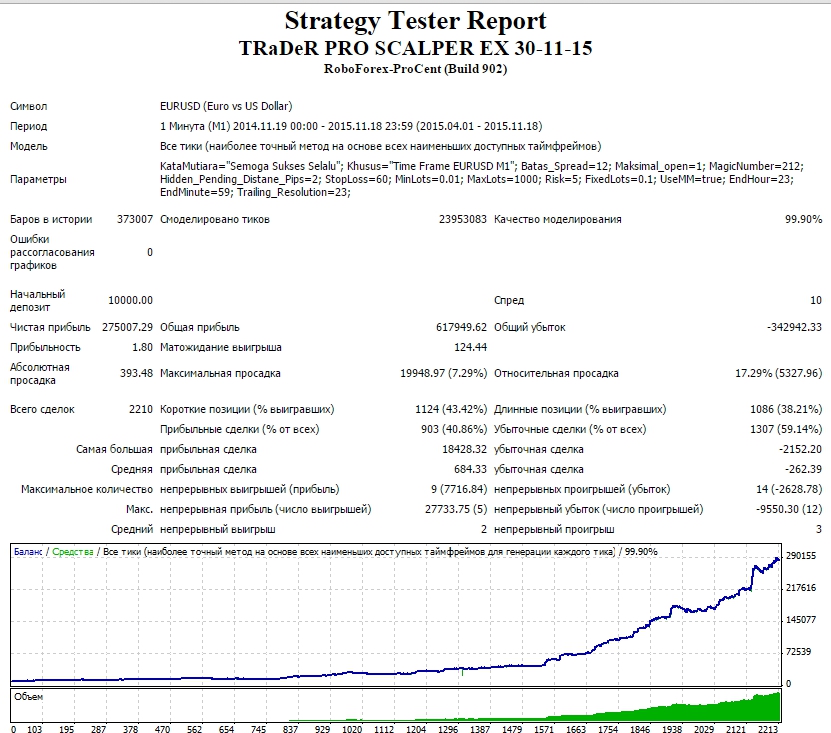Click the 'Матожидание выигрыша' label
This screenshot has height=733, width=831.
pyautogui.click(x=220, y=348)
